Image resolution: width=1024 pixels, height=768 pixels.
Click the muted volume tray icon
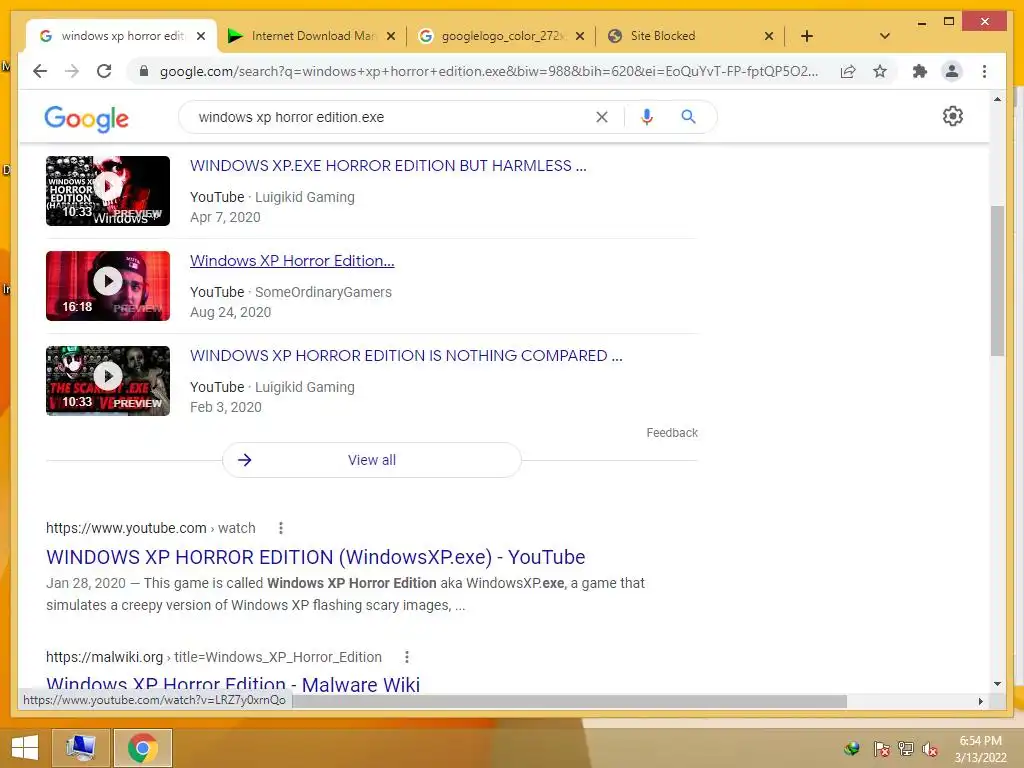(930, 749)
